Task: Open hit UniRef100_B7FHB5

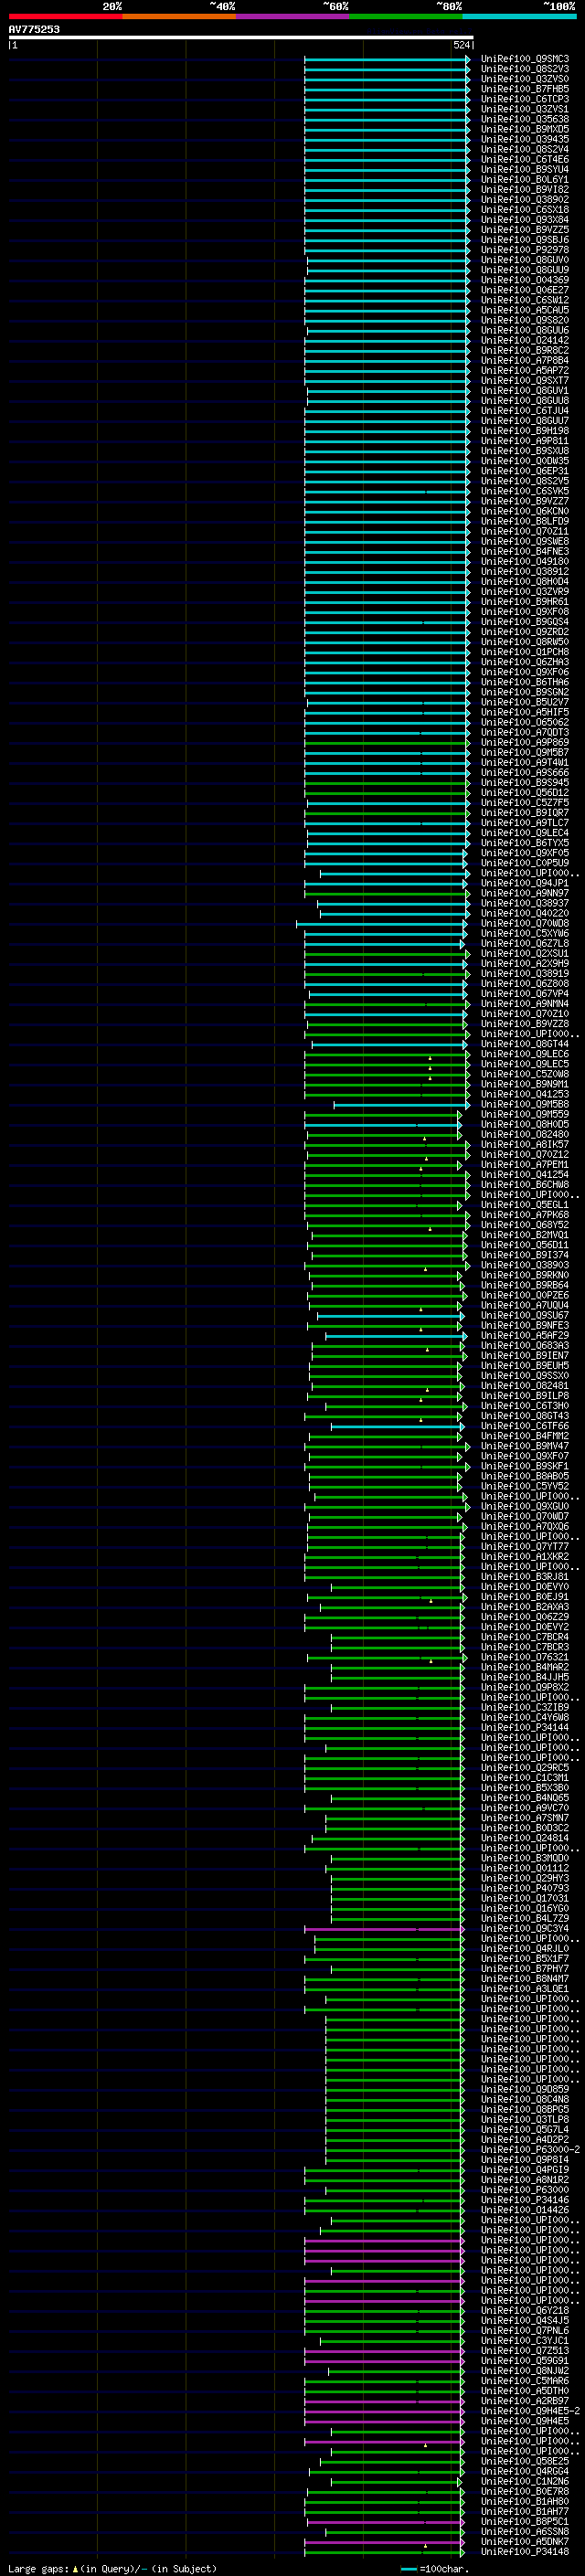Action: pyautogui.click(x=525, y=89)
